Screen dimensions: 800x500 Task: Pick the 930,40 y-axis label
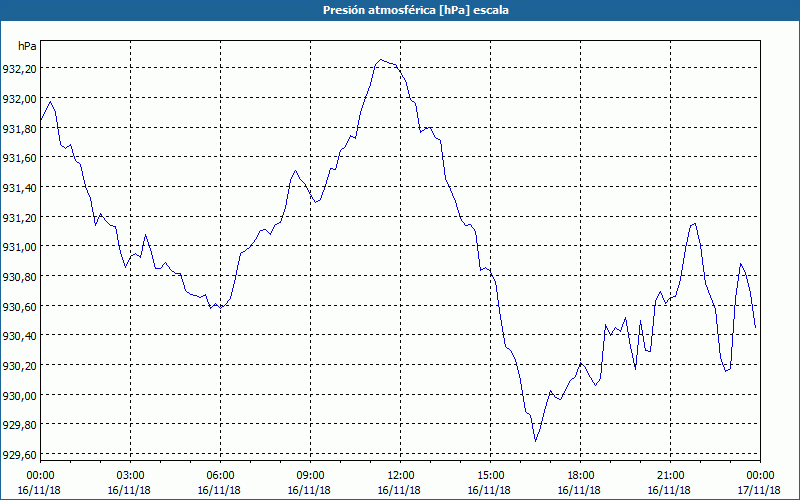point(19,336)
